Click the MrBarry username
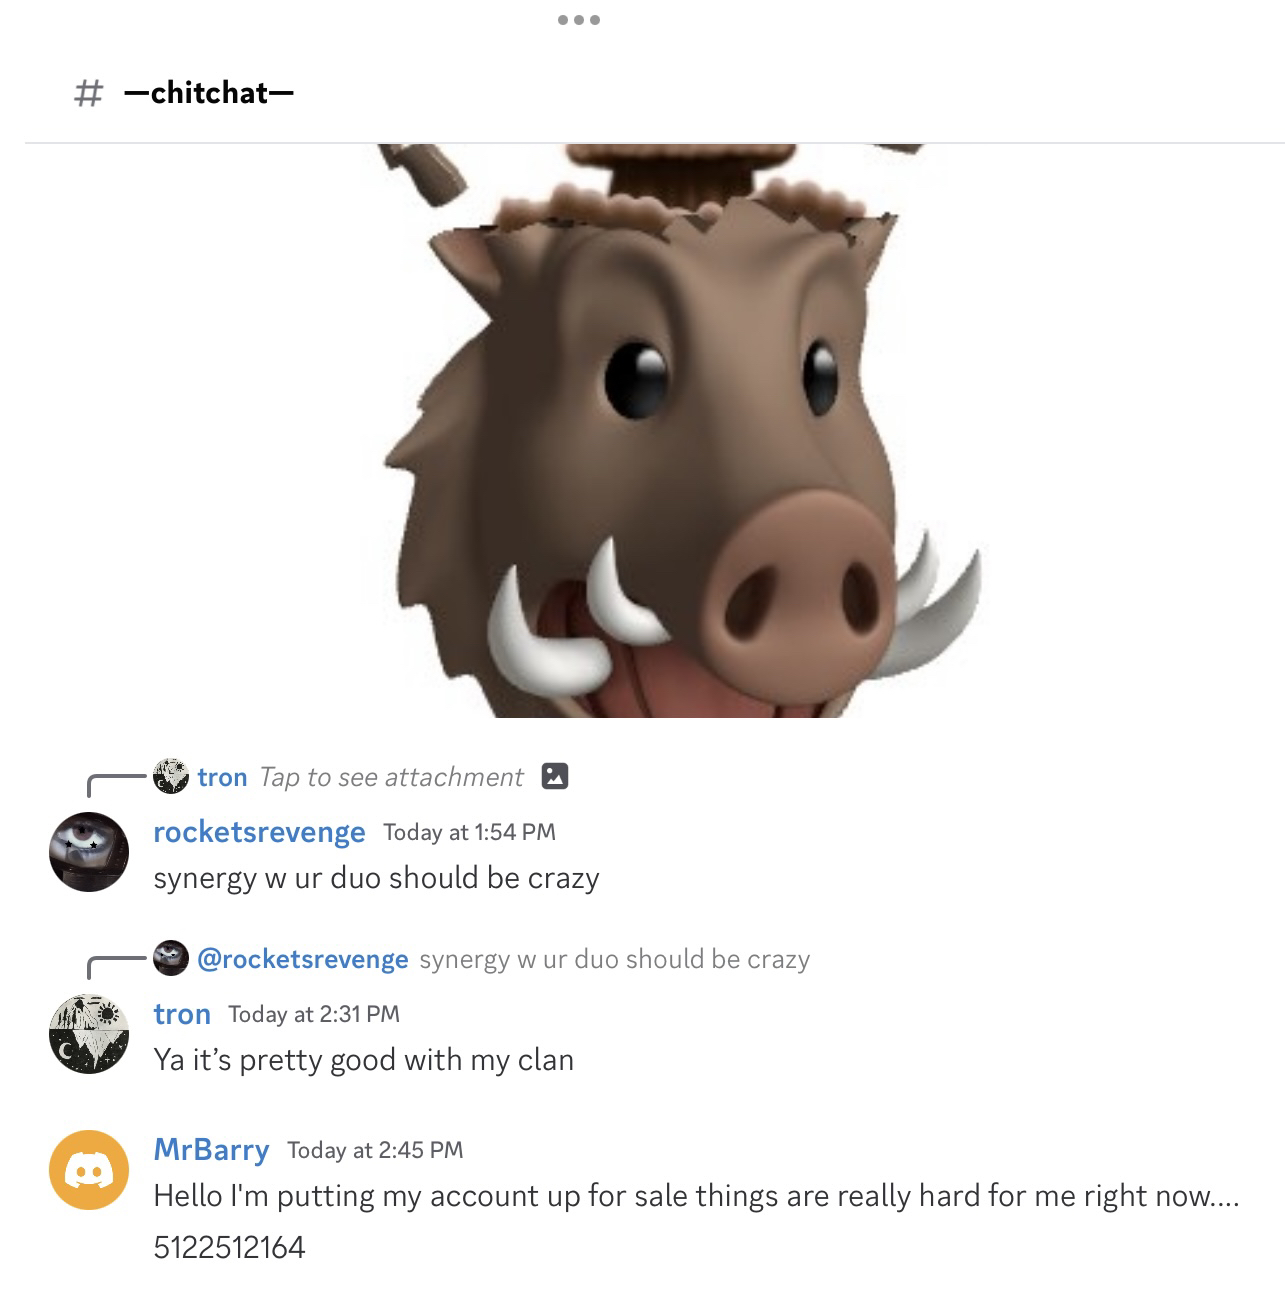 coord(211,1150)
